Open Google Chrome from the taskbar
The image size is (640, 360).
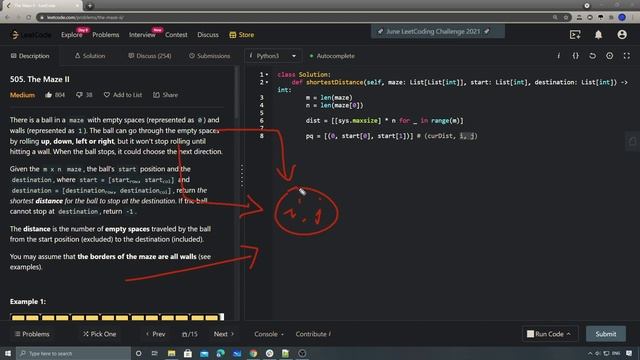click(253, 353)
